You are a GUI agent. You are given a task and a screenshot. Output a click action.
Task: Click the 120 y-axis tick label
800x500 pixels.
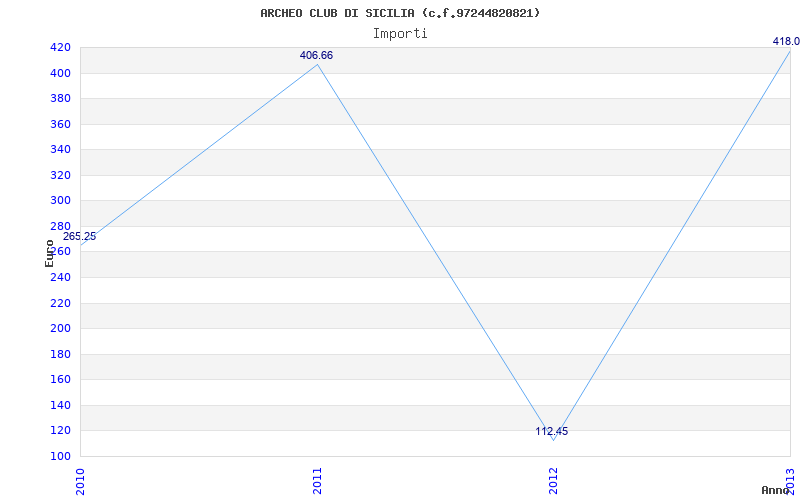point(60,431)
